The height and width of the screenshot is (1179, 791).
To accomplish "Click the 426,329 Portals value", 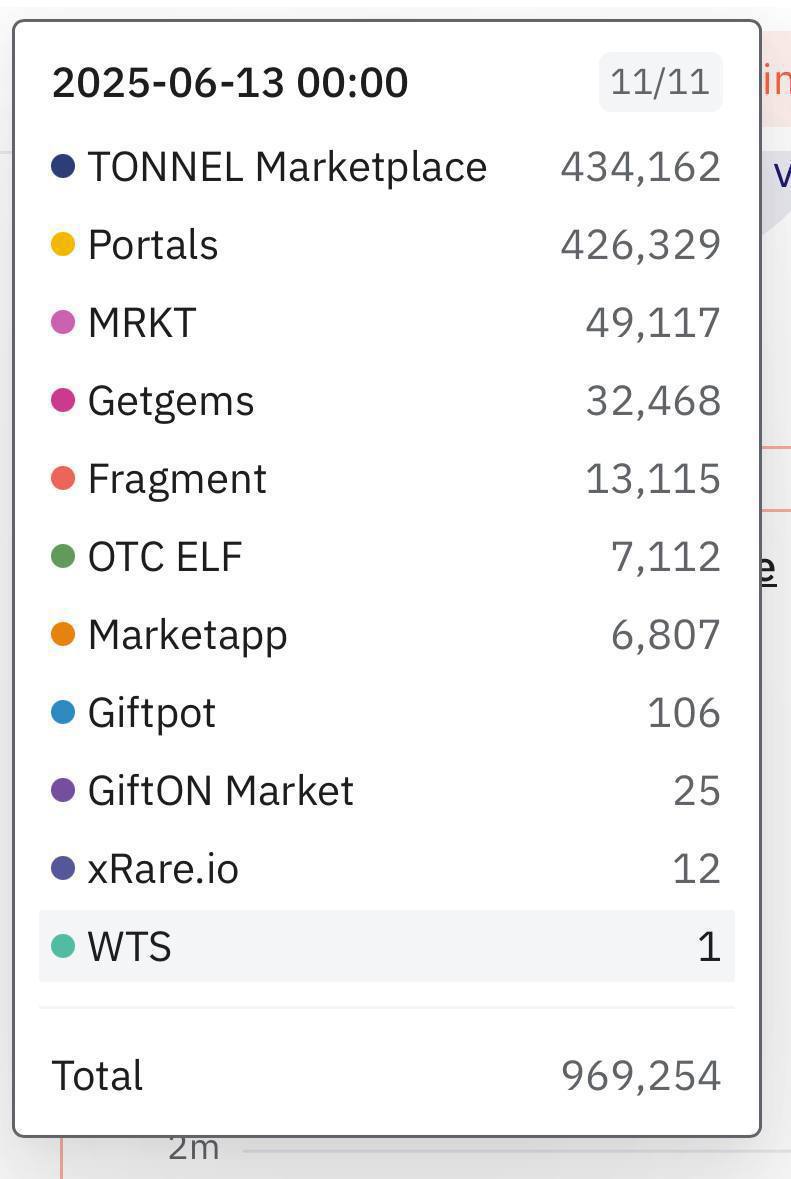I will click(641, 245).
